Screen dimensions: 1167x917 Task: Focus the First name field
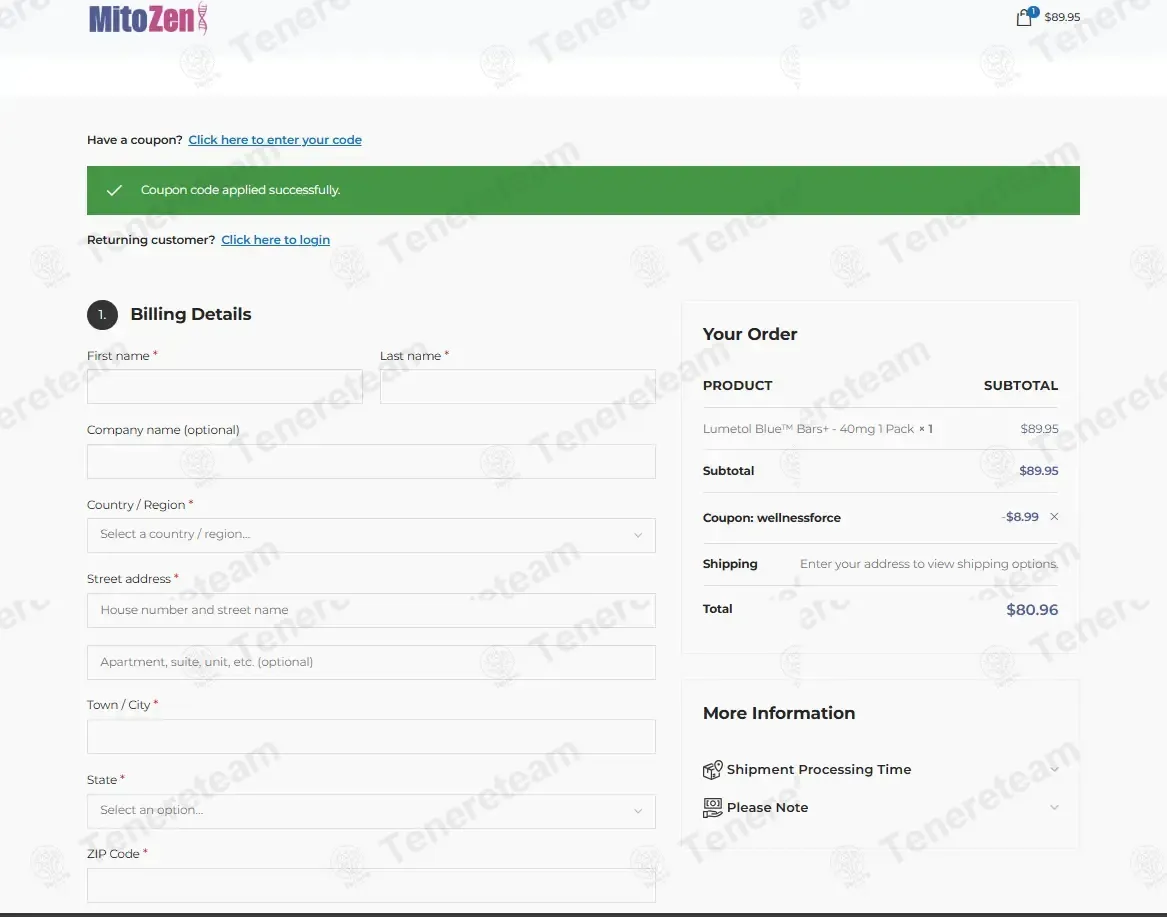[x=225, y=387]
